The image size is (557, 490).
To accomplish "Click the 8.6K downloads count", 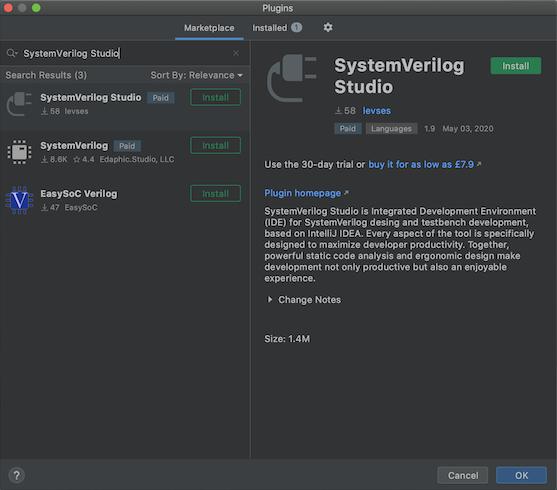I will (x=54, y=159).
